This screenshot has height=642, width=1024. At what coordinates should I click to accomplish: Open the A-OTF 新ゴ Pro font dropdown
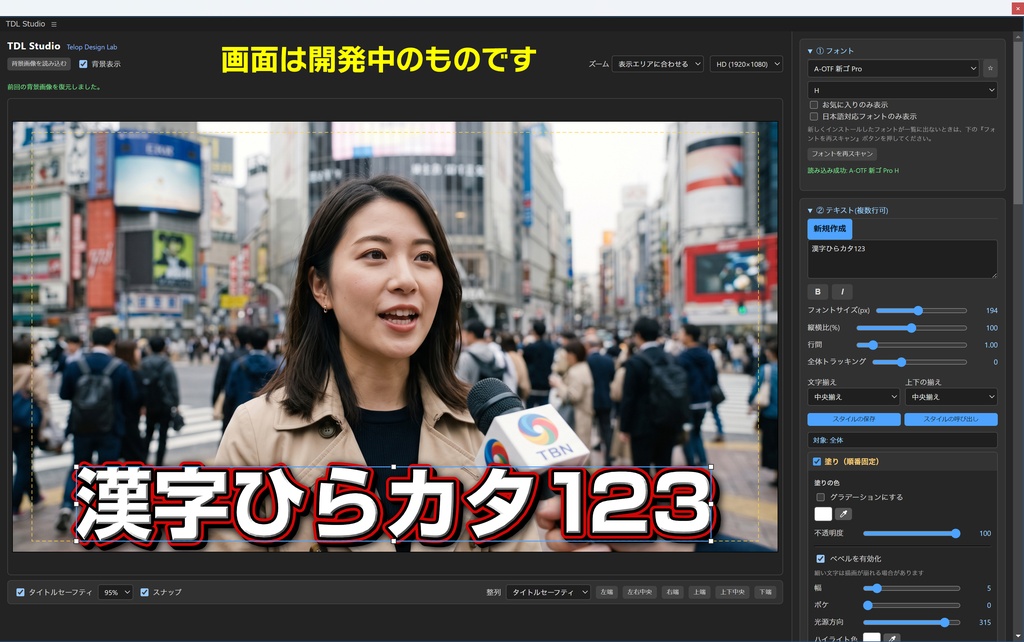coord(893,68)
